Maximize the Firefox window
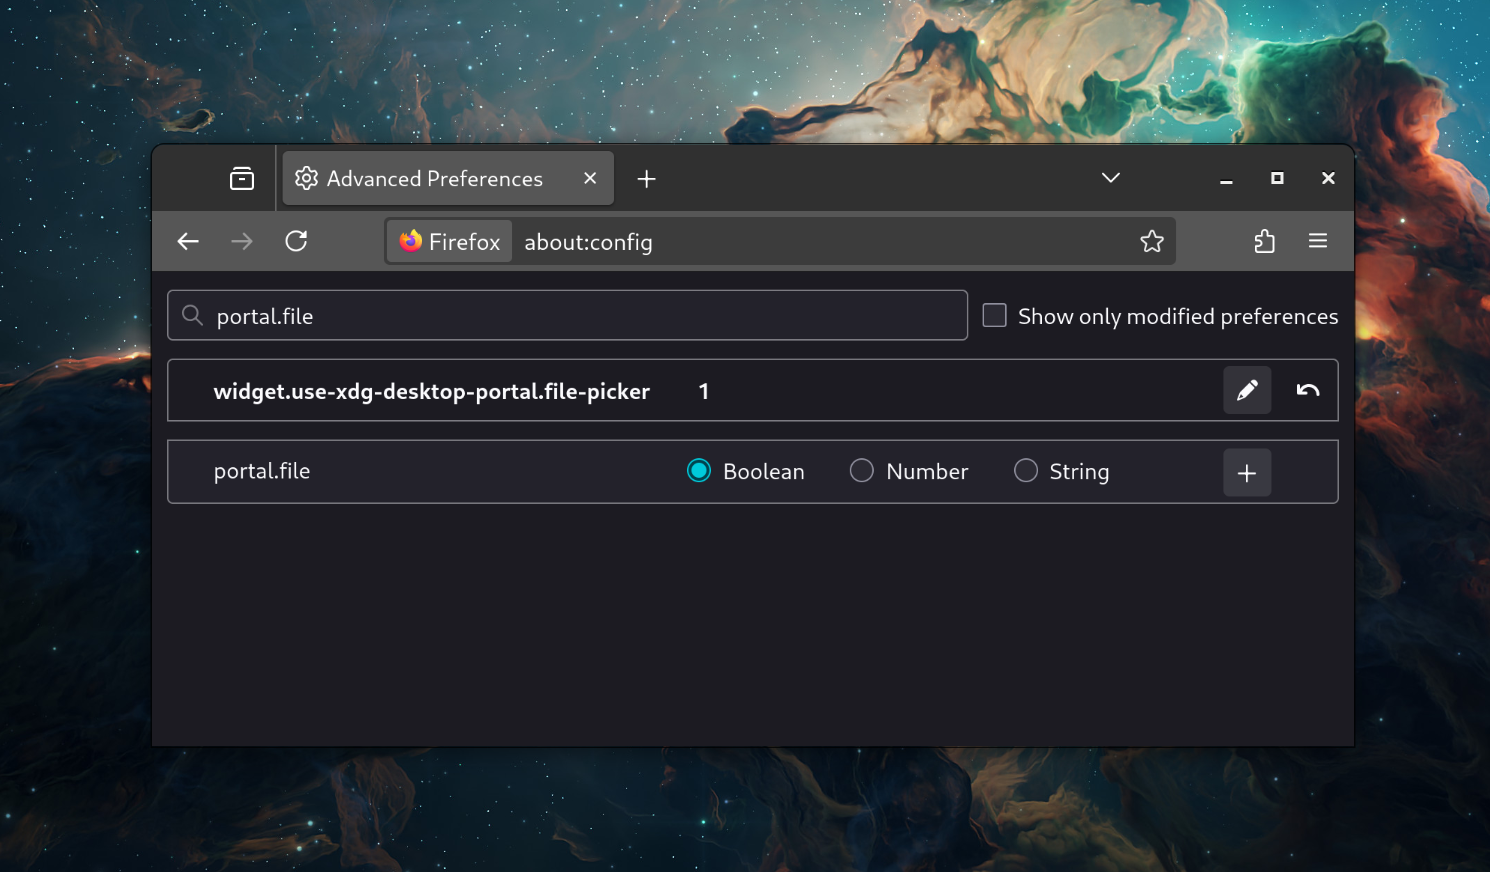The image size is (1490, 872). click(1277, 178)
